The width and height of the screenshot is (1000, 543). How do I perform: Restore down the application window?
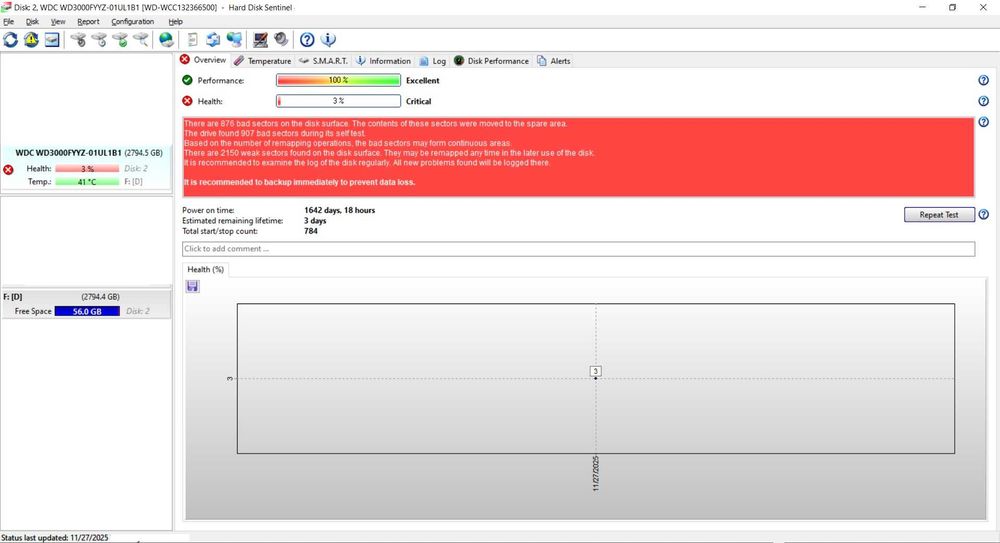point(952,8)
